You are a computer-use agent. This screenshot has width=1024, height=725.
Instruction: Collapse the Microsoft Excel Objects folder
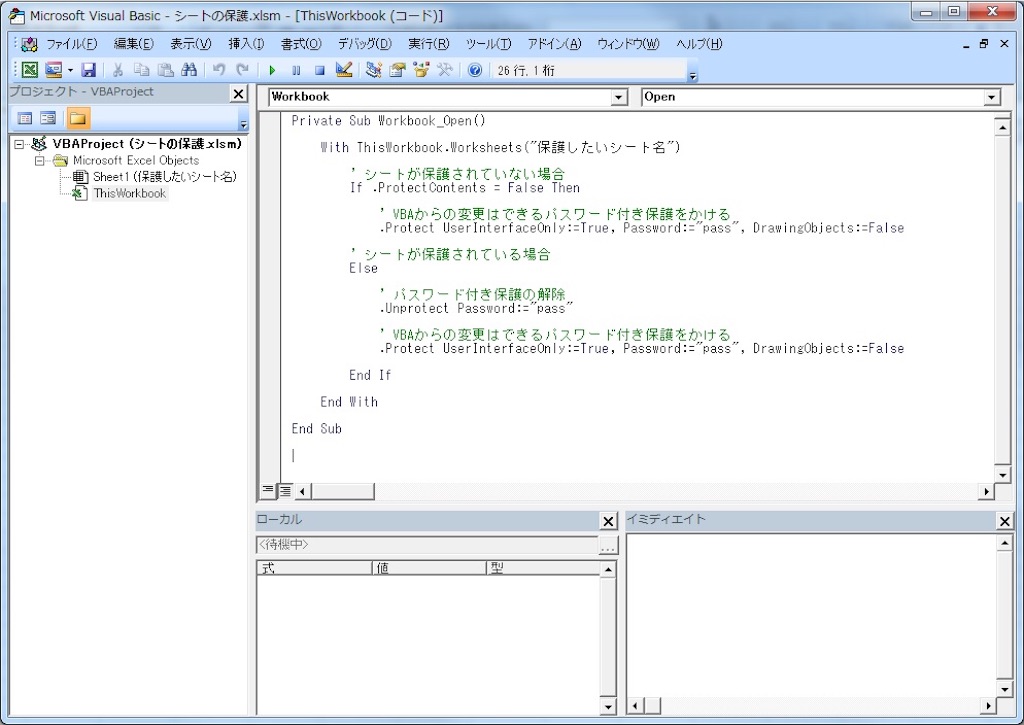pyautogui.click(x=39, y=160)
